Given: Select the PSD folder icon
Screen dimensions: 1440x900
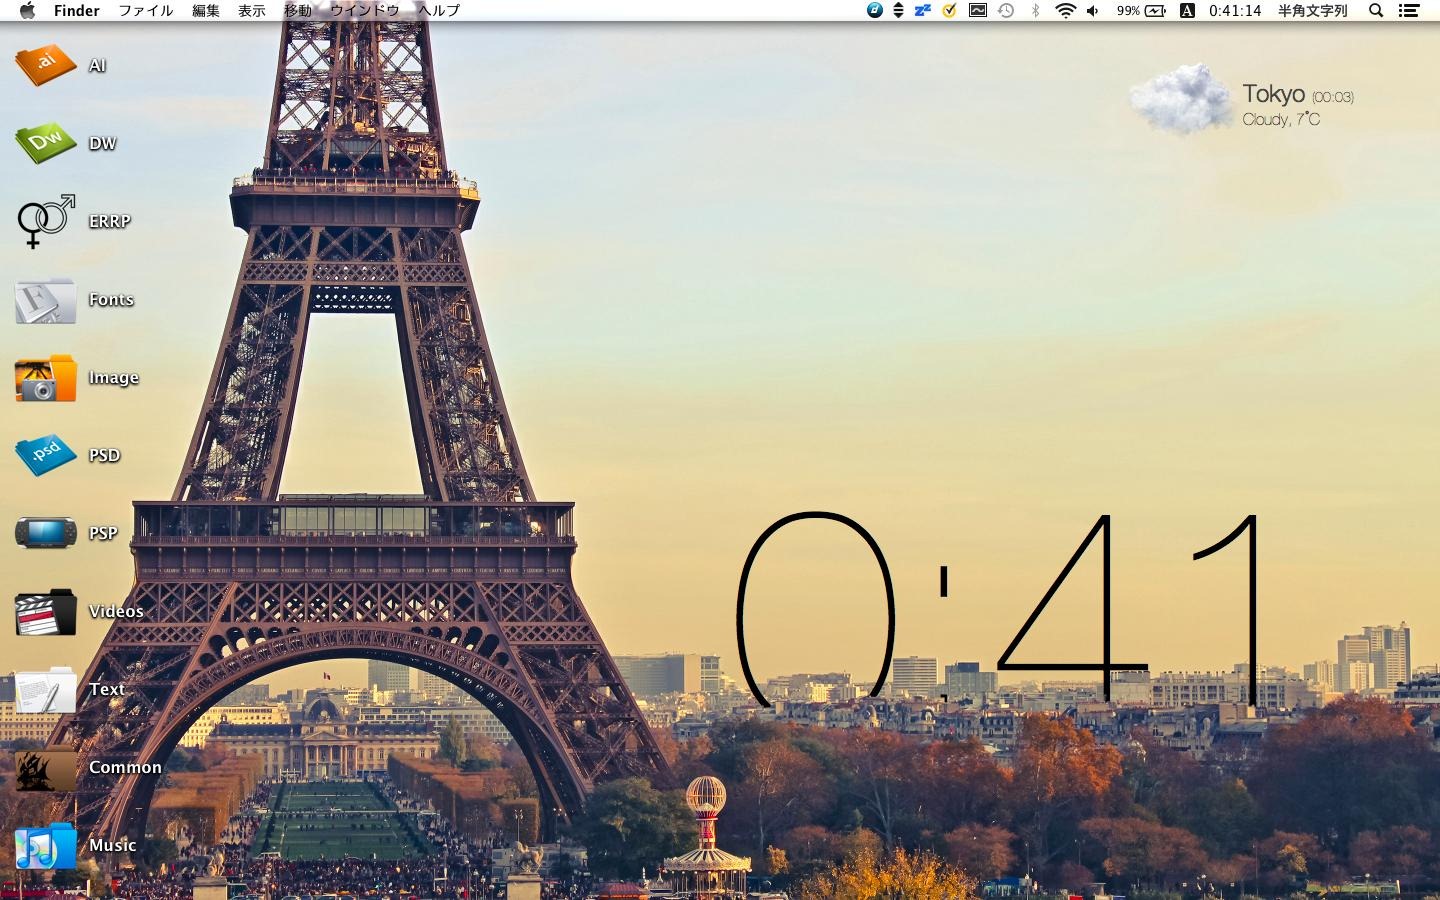Looking at the screenshot, I should 46,455.
